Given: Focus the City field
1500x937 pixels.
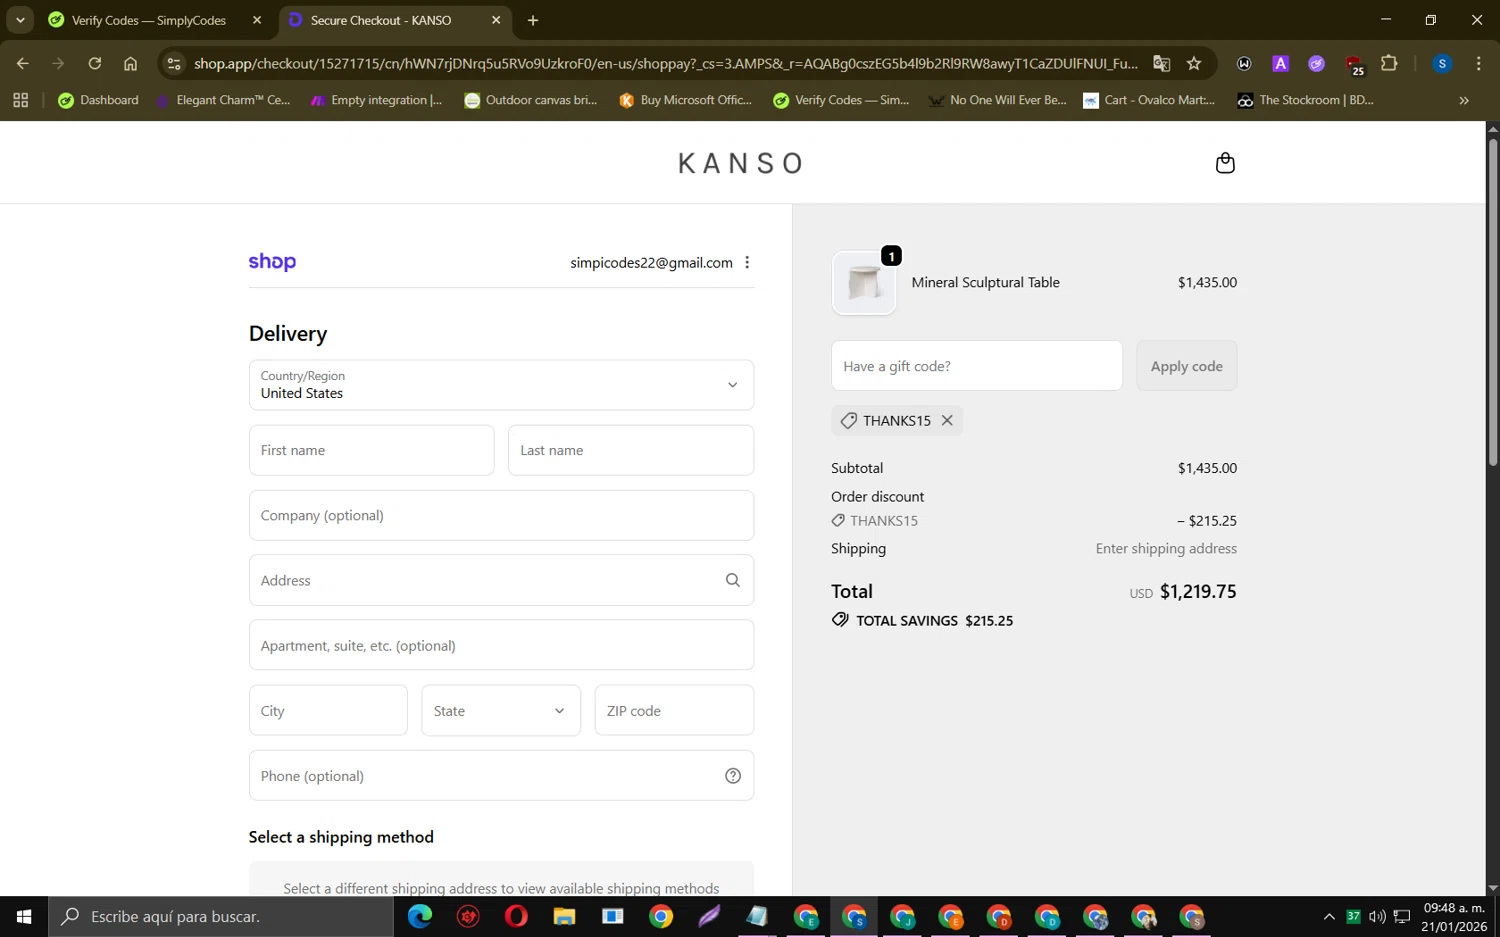Looking at the screenshot, I should (x=328, y=710).
